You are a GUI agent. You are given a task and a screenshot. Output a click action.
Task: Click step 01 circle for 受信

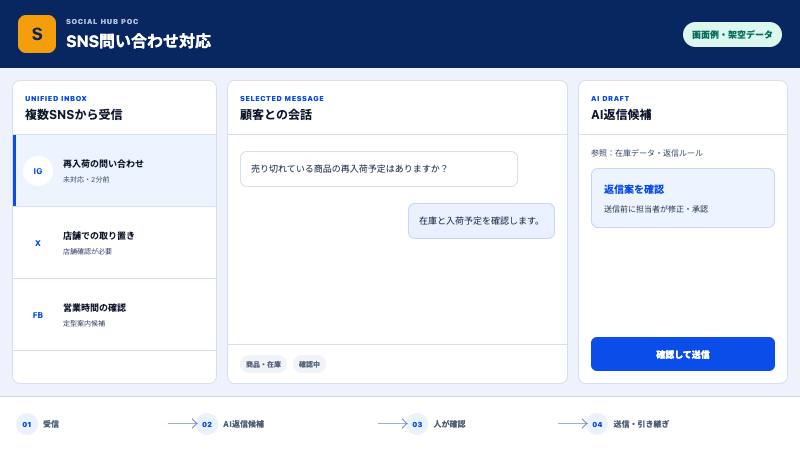click(27, 424)
